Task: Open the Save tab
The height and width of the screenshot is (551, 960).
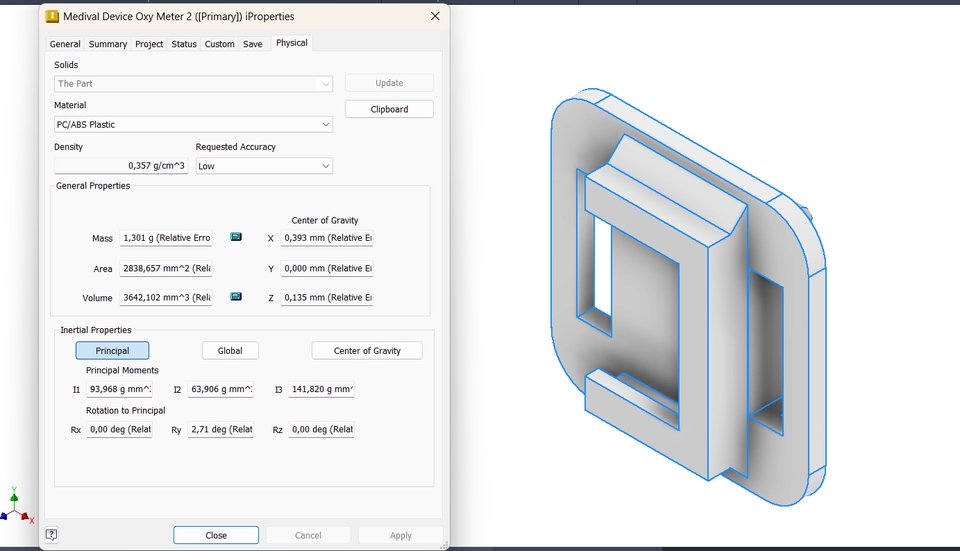Action: point(252,44)
